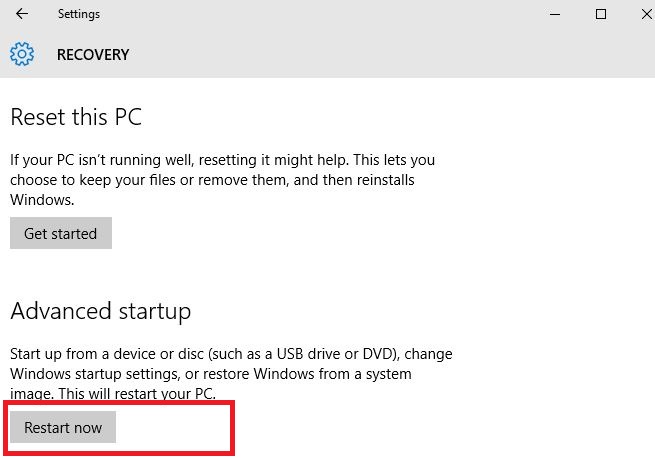Click the empty title bar between Settings and minimize

322,14
